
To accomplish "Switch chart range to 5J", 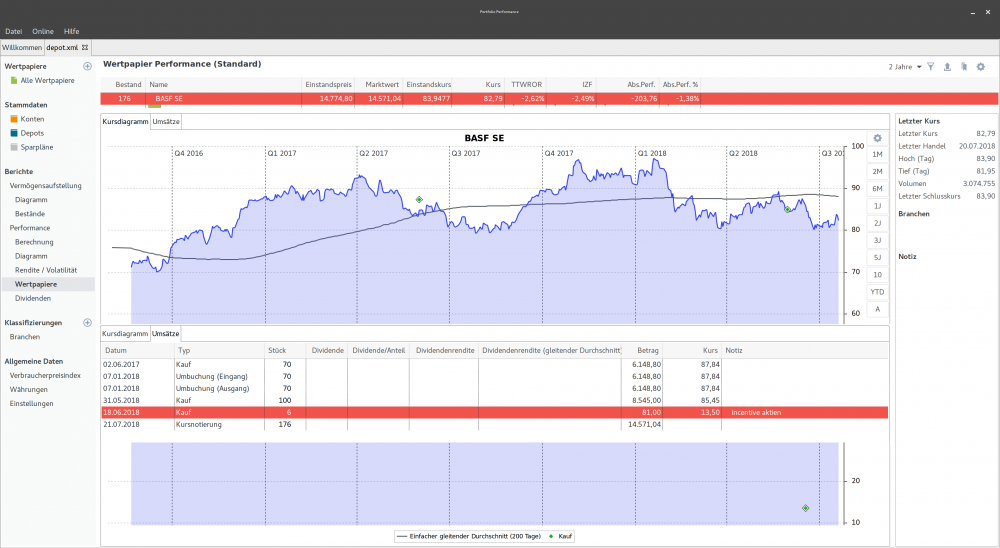I will 877,257.
